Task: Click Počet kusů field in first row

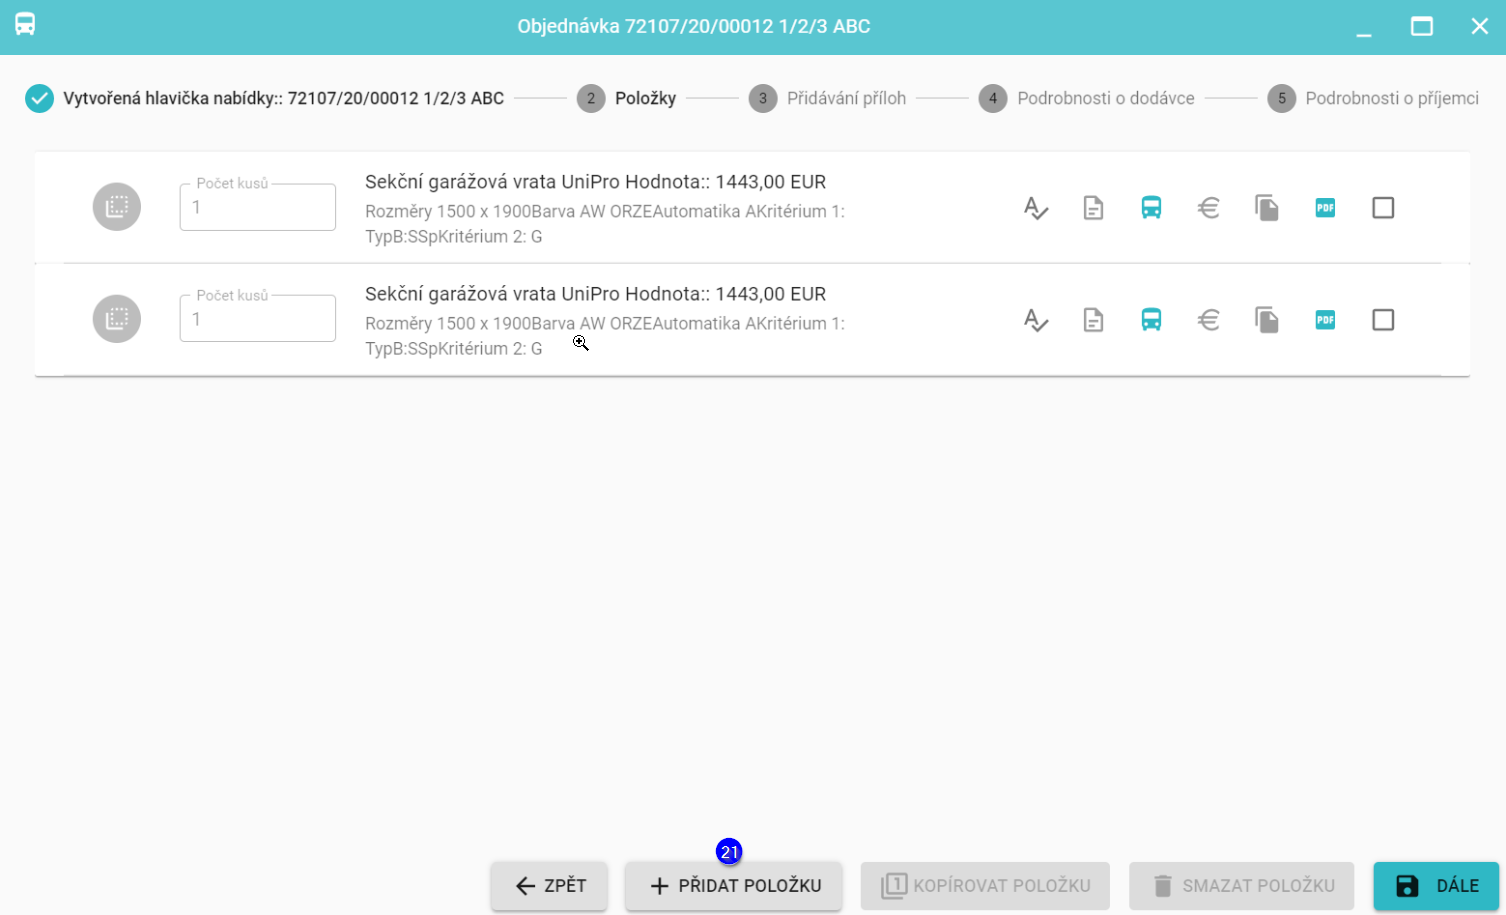Action: click(258, 208)
